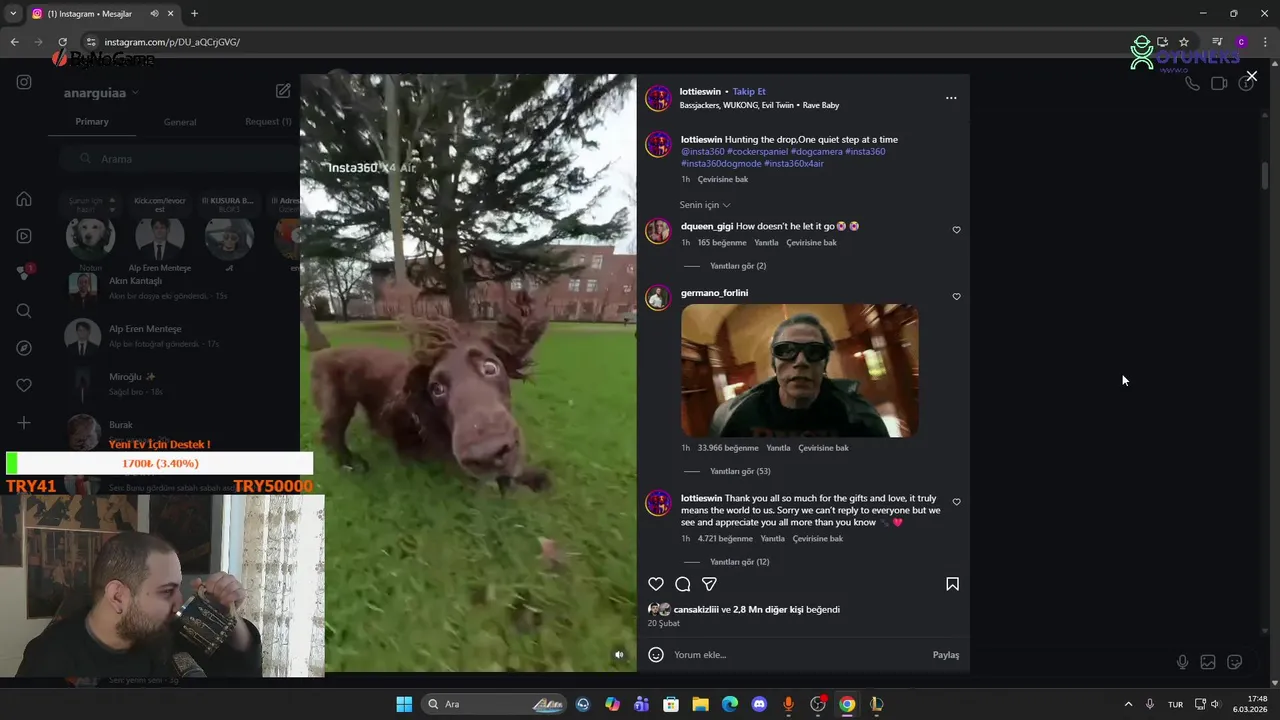Follow lottieswin via Takip Et
This screenshot has height=720, width=1280.
[x=749, y=91]
